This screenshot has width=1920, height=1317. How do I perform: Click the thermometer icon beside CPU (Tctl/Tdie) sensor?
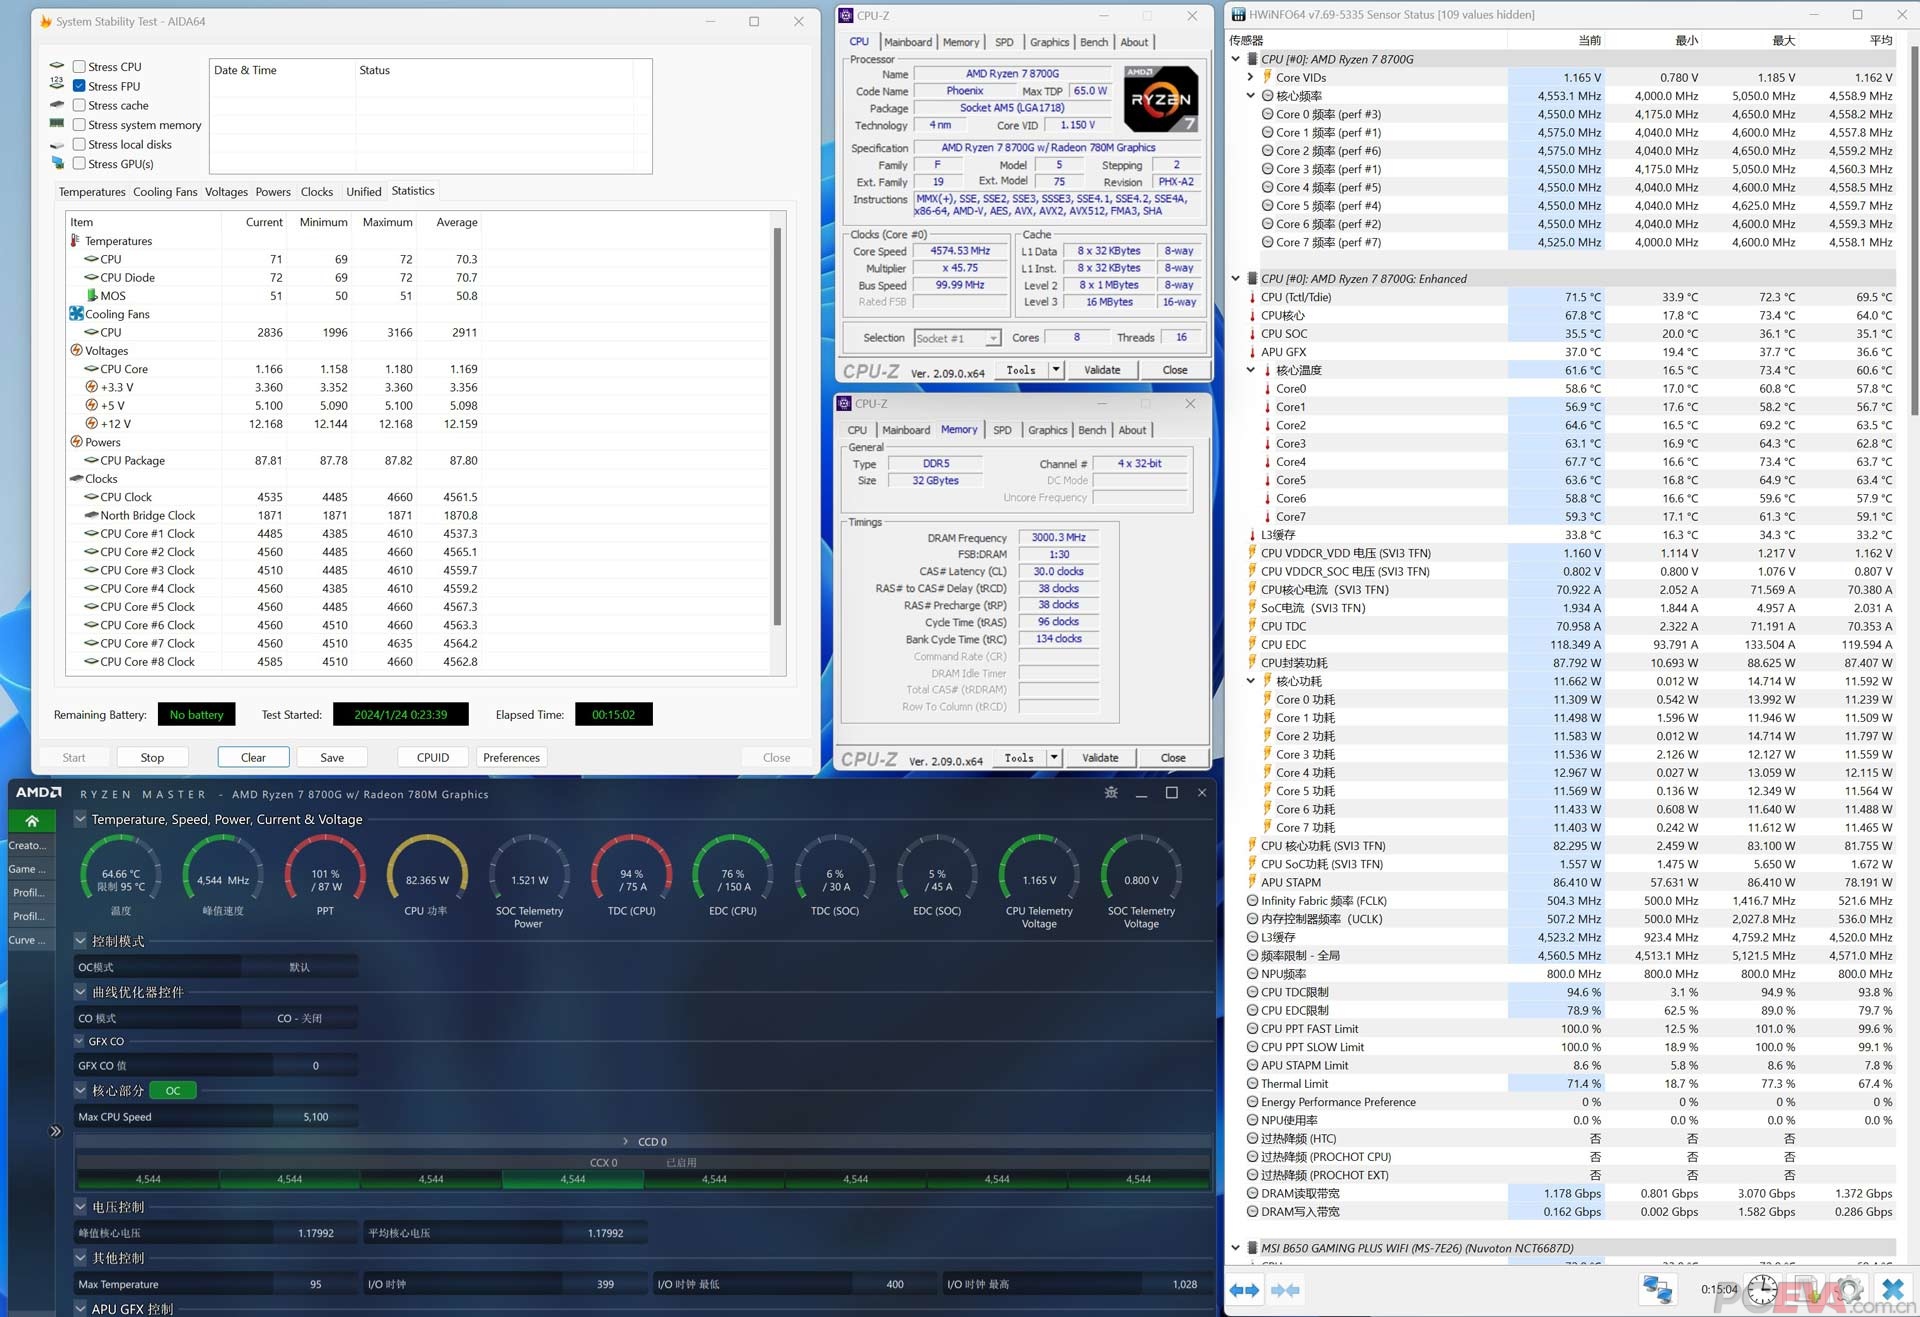(1253, 297)
